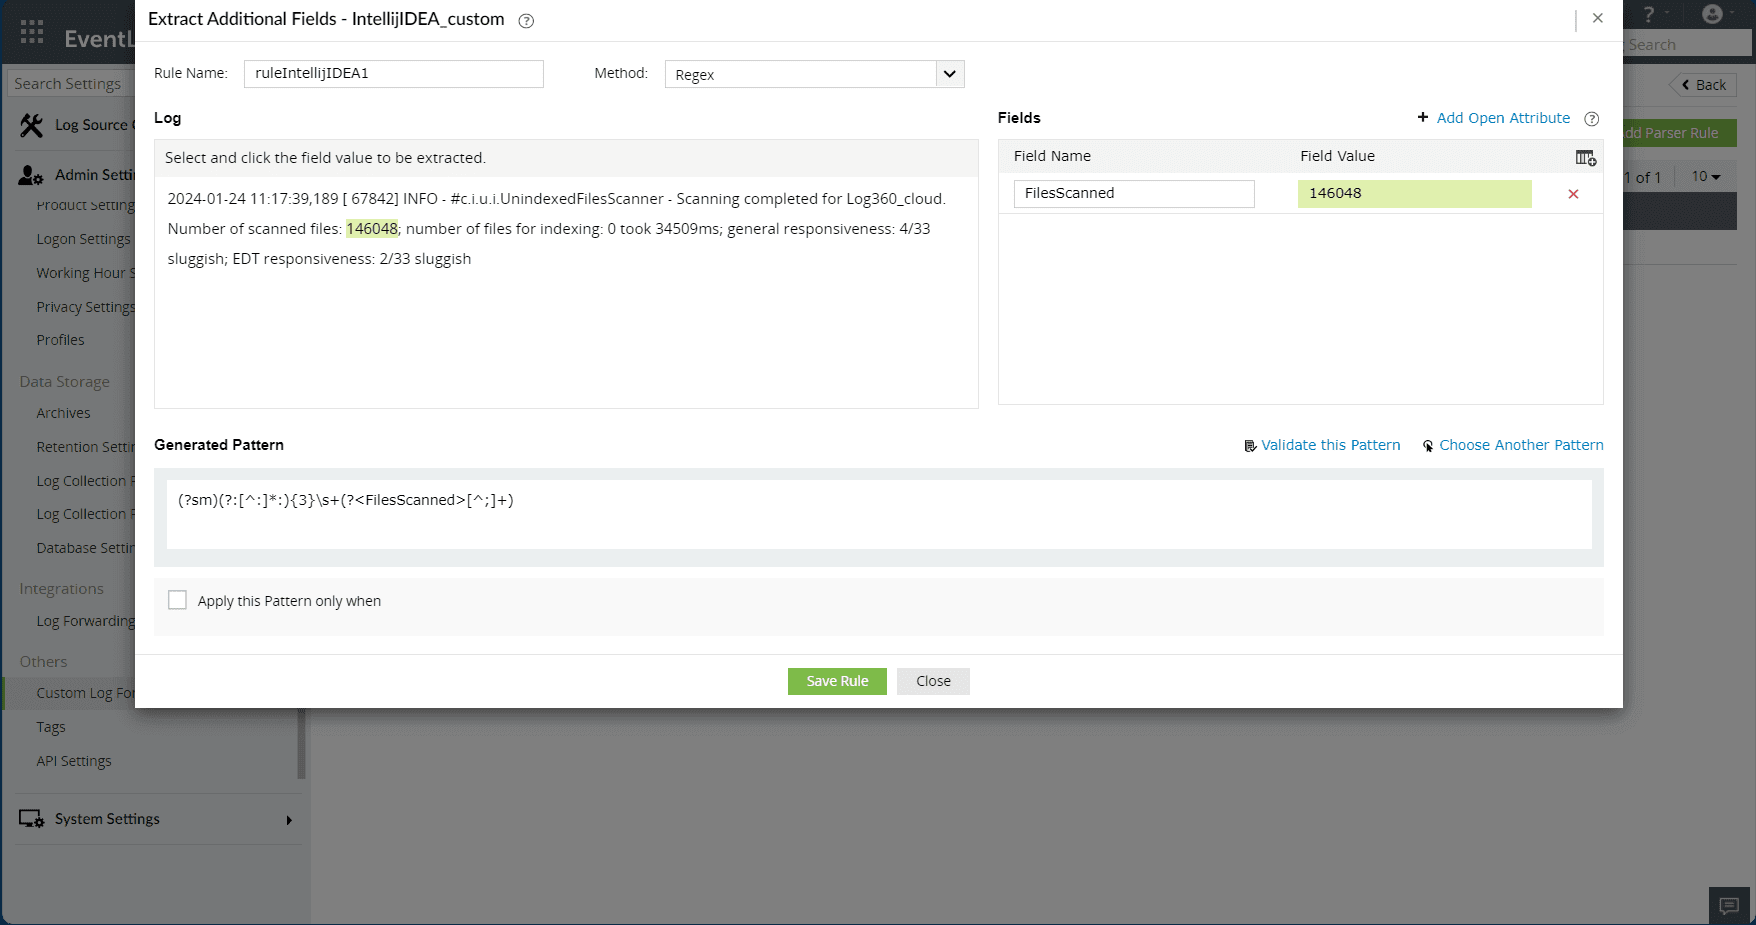This screenshot has width=1756, height=925.
Task: Click the Choose Another Pattern icon
Action: click(1428, 446)
